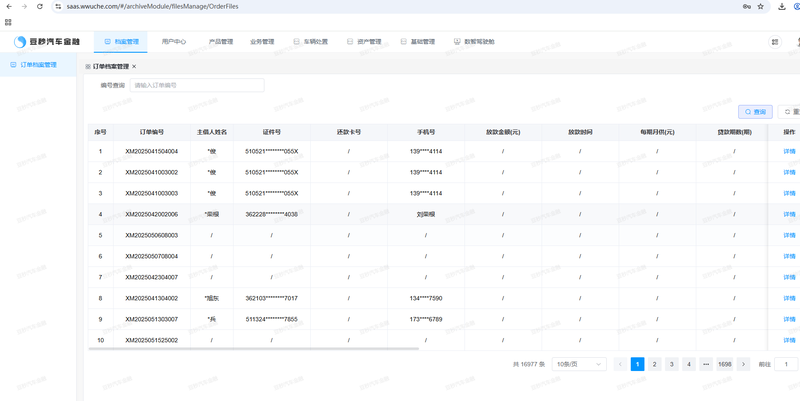Reload the page with the refresh icon
This screenshot has width=800, height=401.
[40, 6]
